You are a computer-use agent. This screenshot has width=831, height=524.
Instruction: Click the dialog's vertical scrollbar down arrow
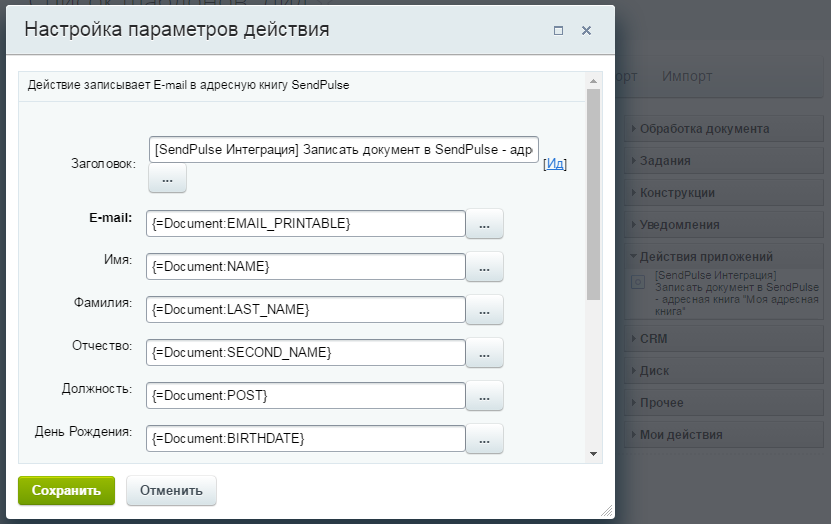(593, 453)
